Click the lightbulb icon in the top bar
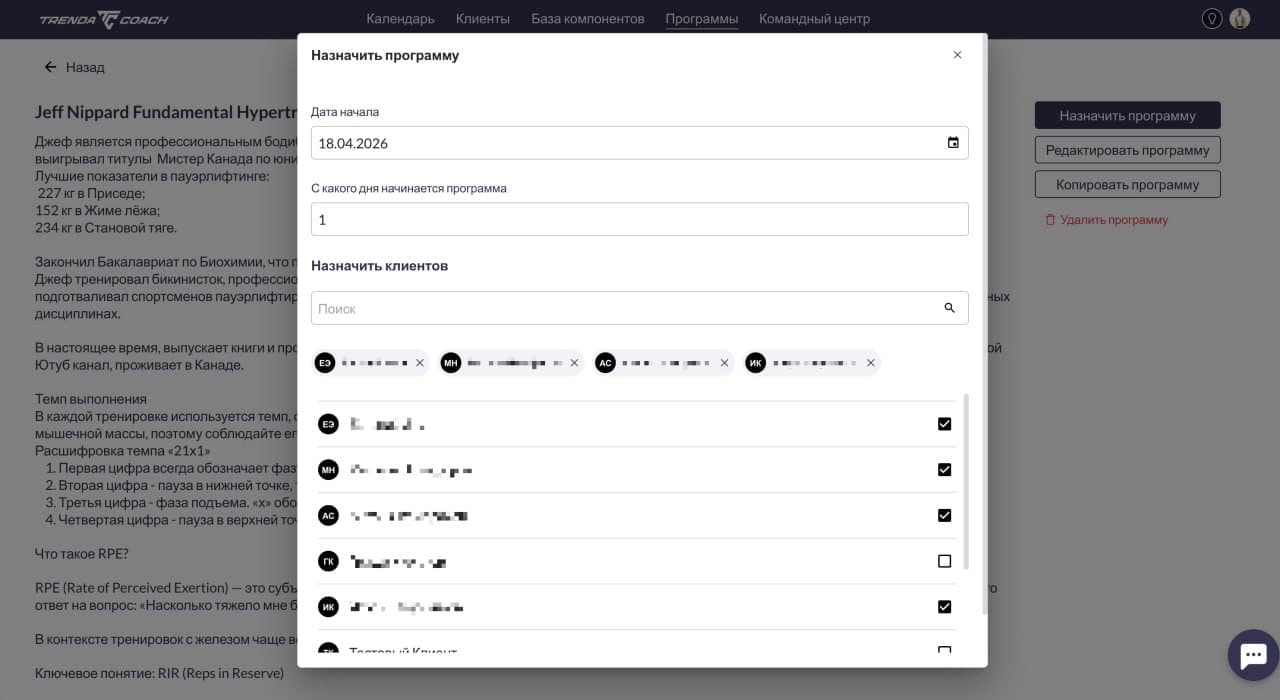 click(x=1212, y=18)
